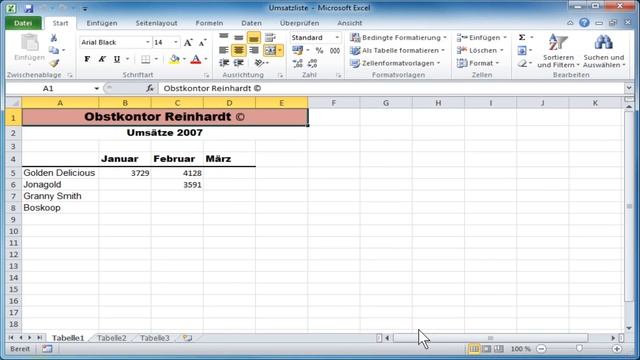Expand Als Tabelle formatieren dropdown

point(443,50)
